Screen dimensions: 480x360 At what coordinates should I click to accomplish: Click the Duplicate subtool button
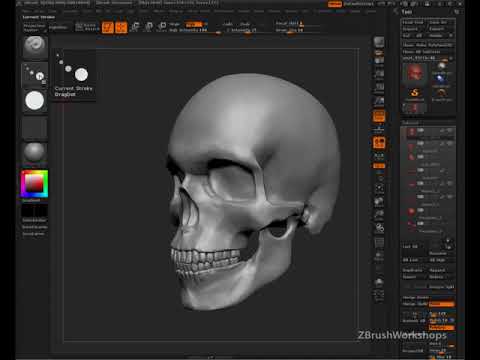[413, 270]
